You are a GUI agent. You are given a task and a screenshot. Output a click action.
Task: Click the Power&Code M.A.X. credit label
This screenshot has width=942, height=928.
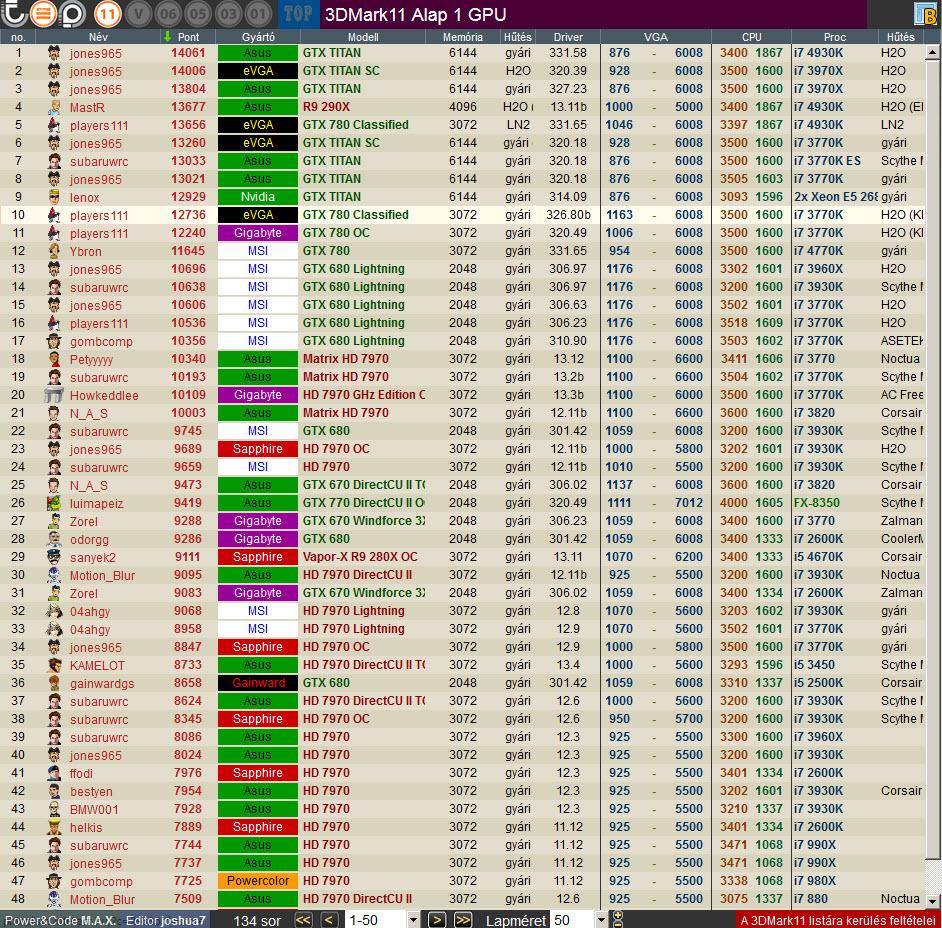(59, 920)
